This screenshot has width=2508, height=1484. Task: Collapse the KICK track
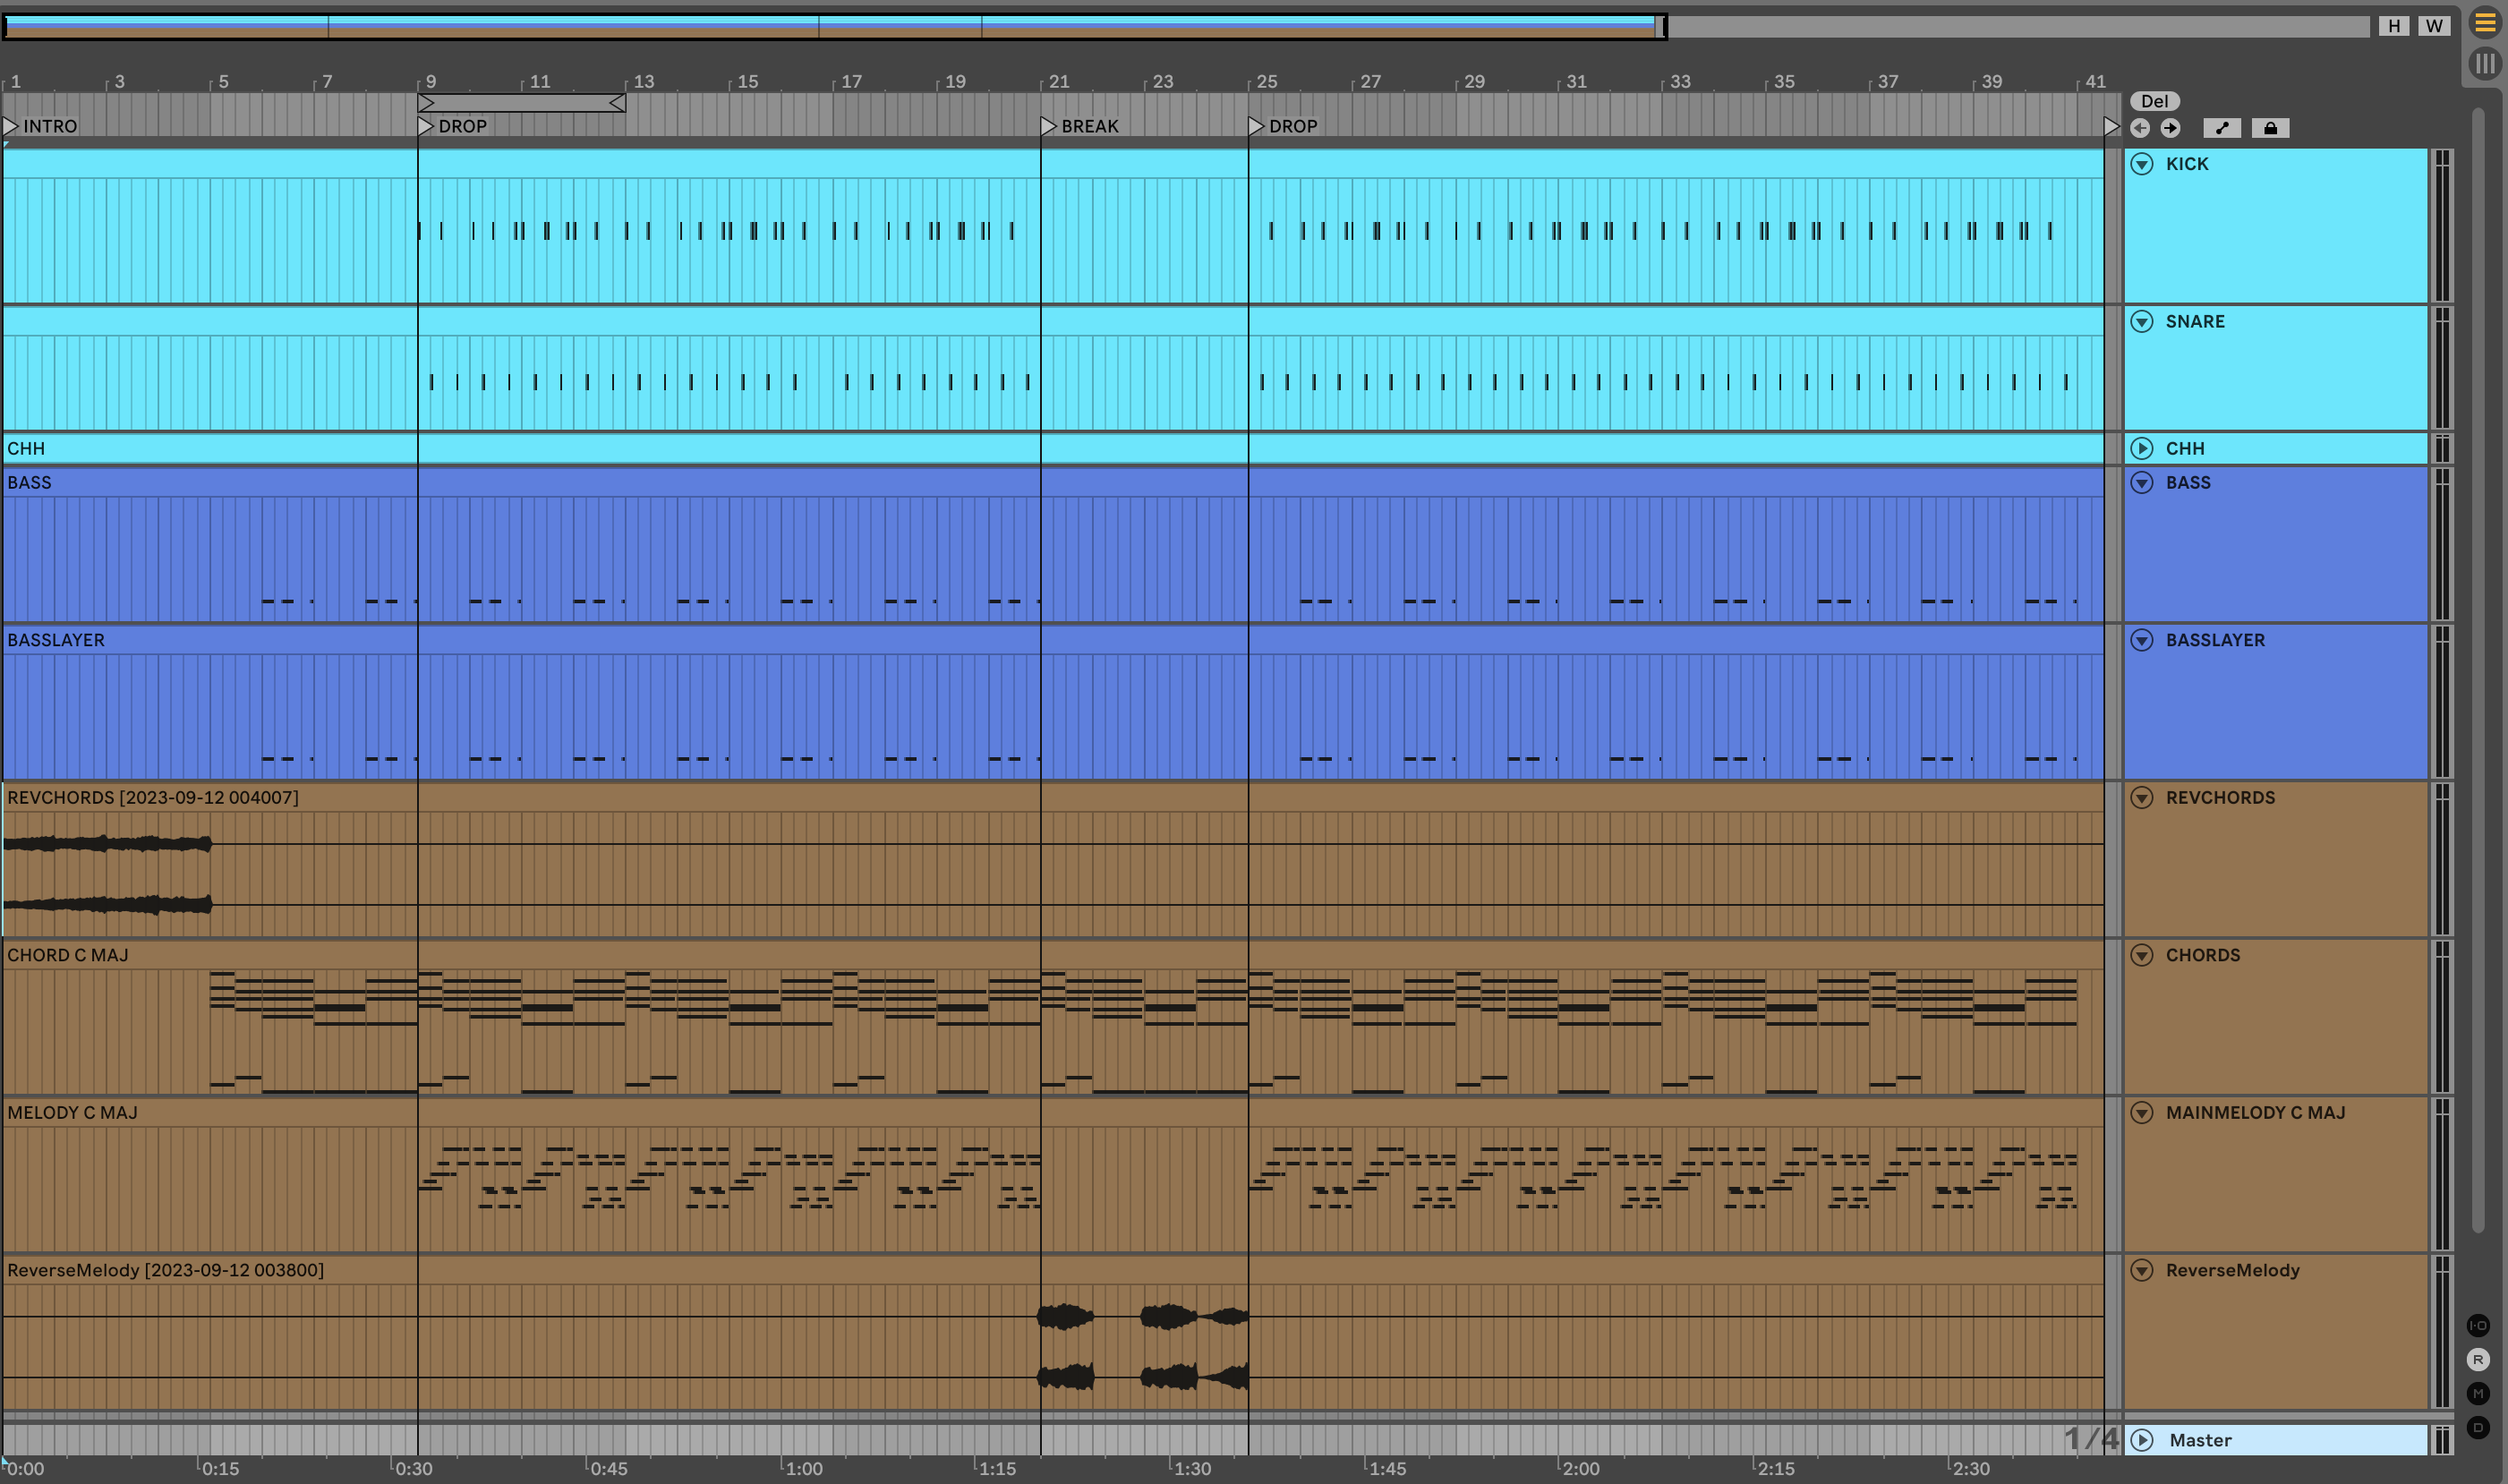click(x=2142, y=164)
